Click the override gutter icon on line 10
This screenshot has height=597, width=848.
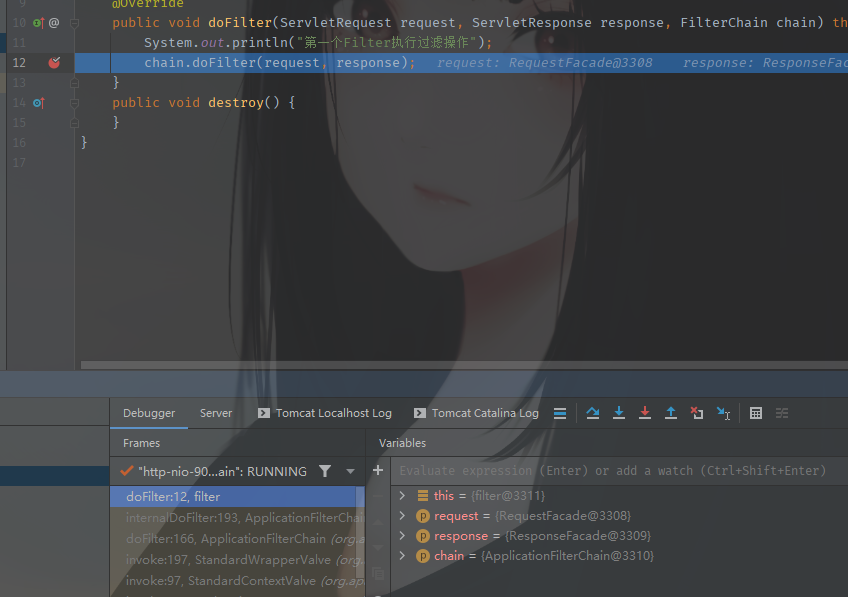[x=38, y=23]
